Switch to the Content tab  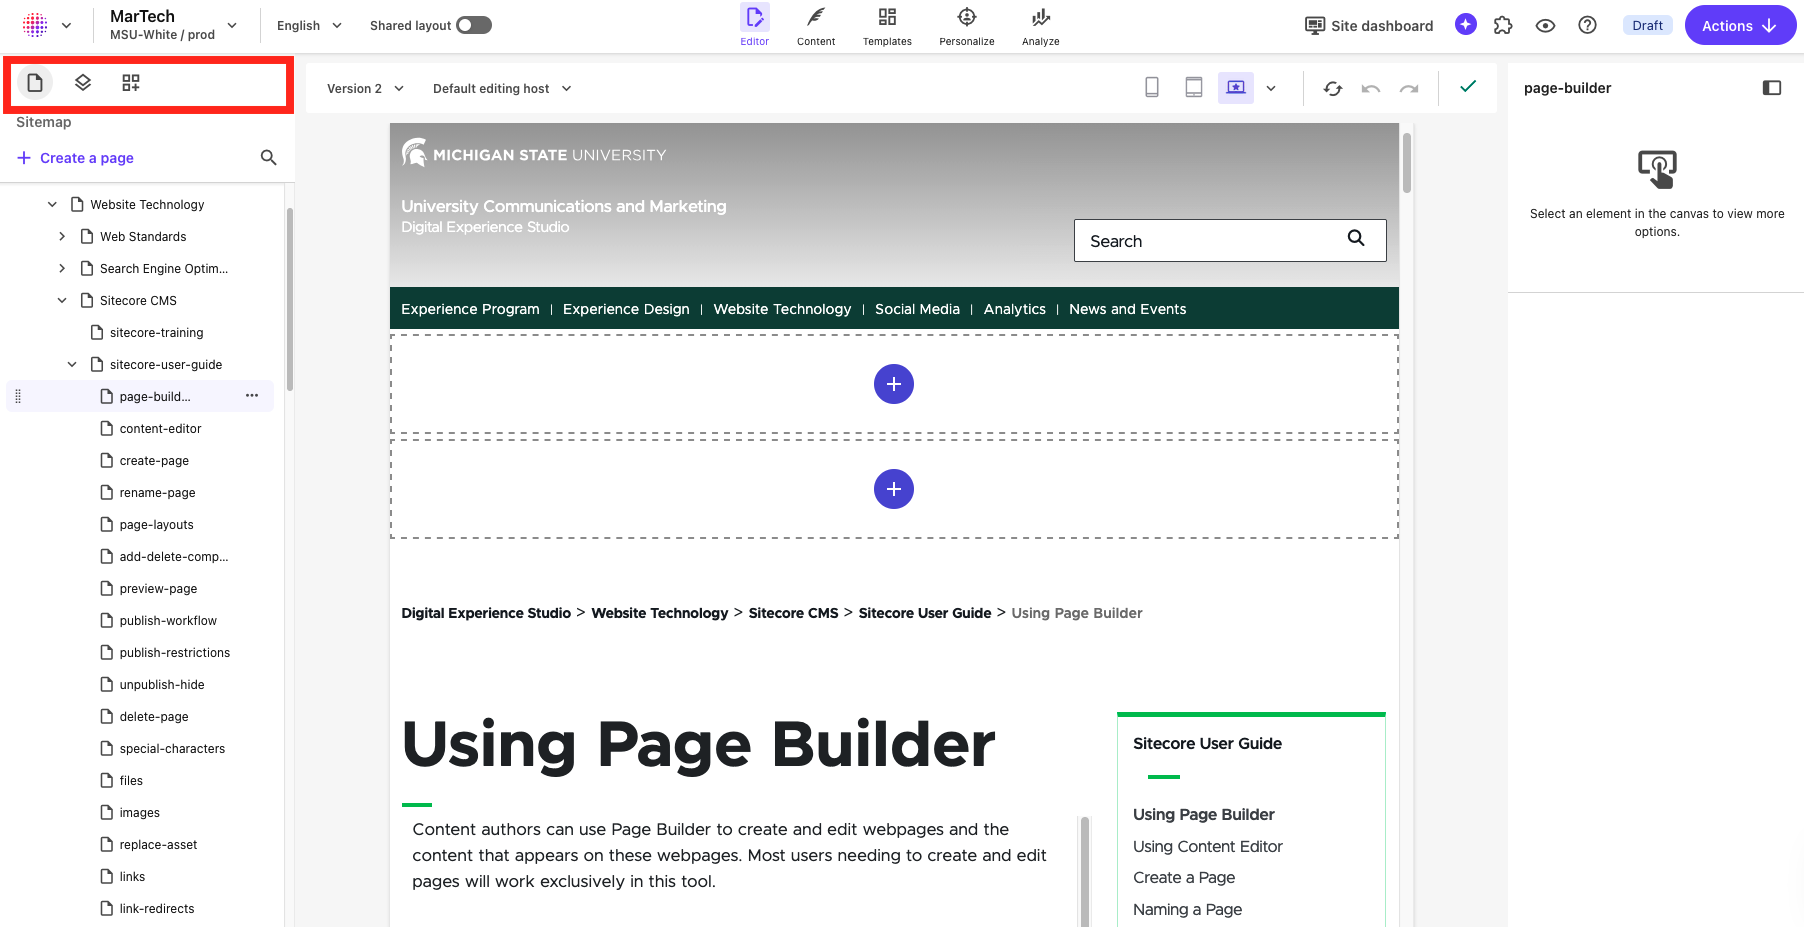[816, 25]
